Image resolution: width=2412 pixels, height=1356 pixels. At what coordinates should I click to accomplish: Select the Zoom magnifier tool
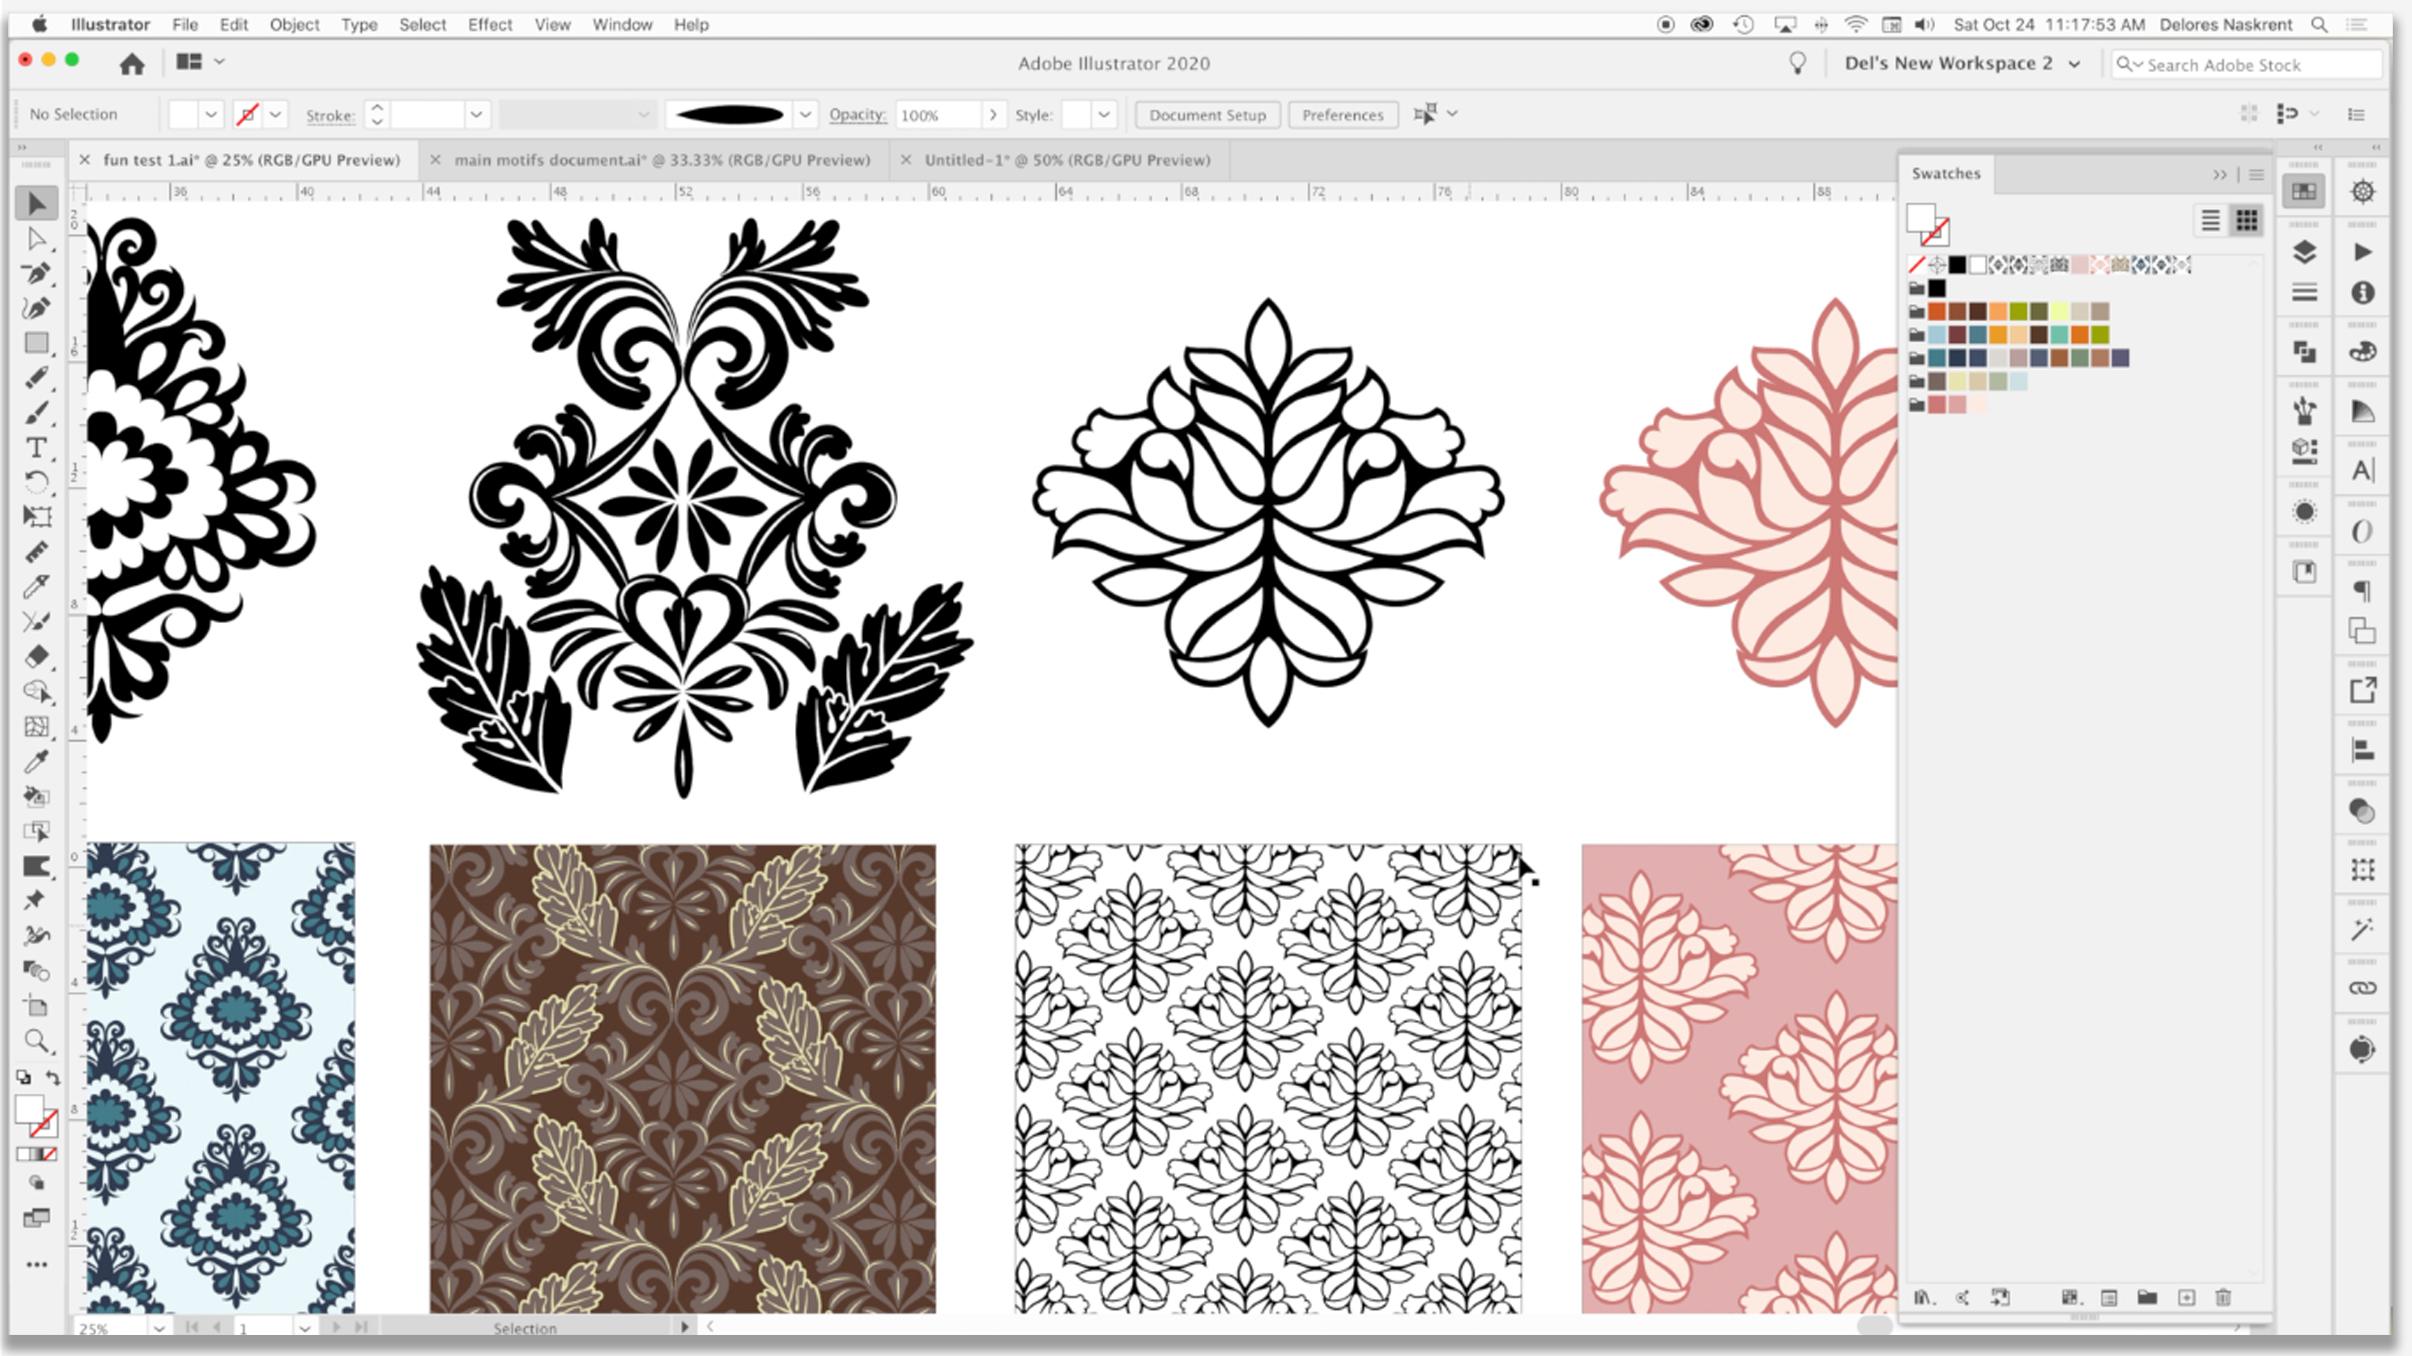click(36, 1041)
